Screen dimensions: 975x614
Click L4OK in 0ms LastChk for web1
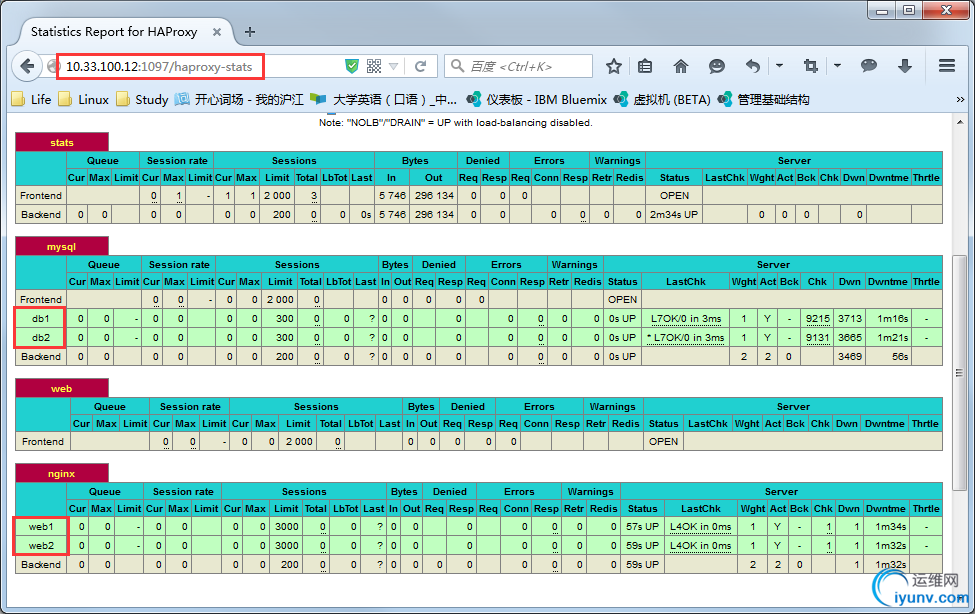tap(700, 526)
